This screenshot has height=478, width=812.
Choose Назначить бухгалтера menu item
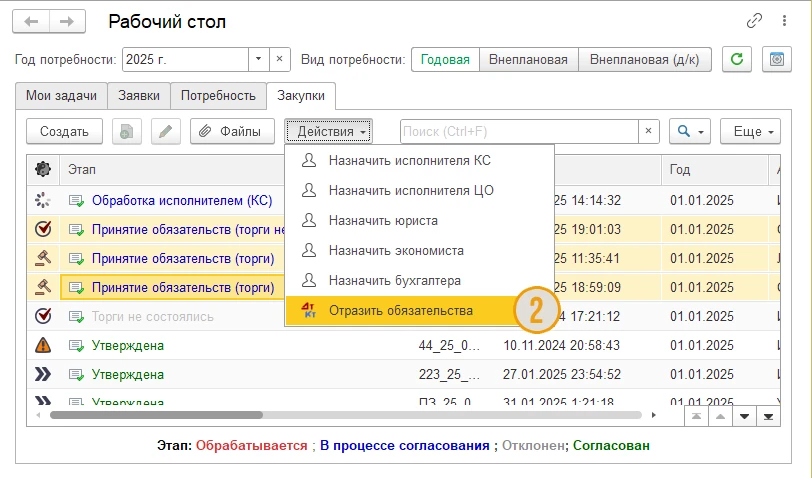point(419,281)
